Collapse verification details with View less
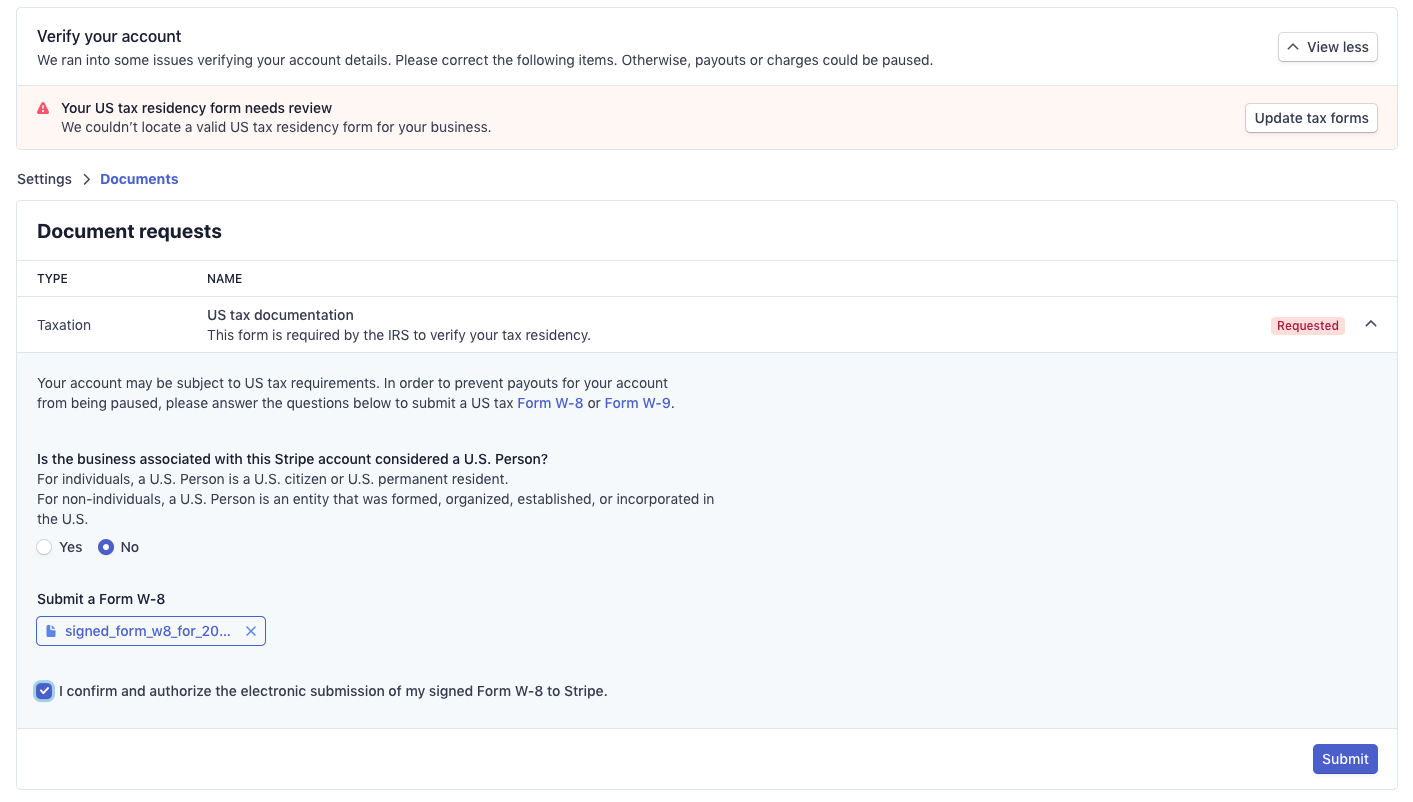The height and width of the screenshot is (802, 1413). pos(1327,47)
